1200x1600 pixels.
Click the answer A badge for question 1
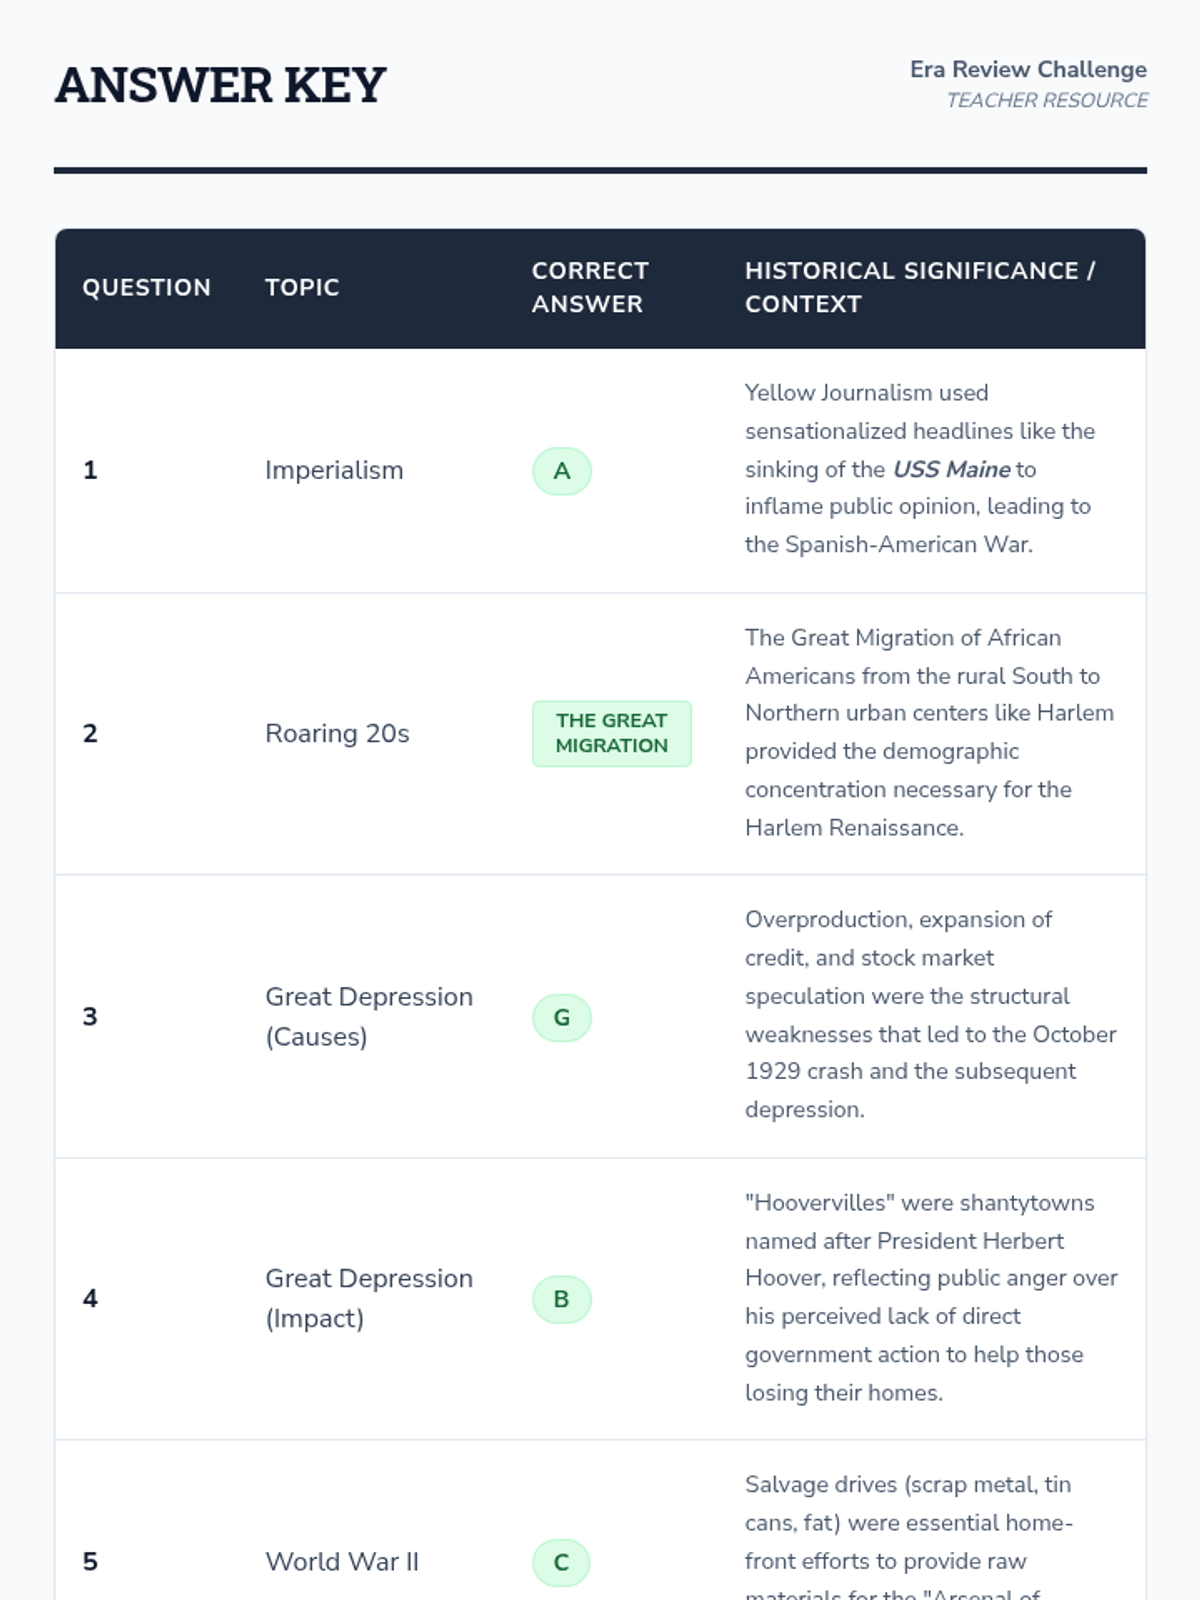pyautogui.click(x=561, y=471)
